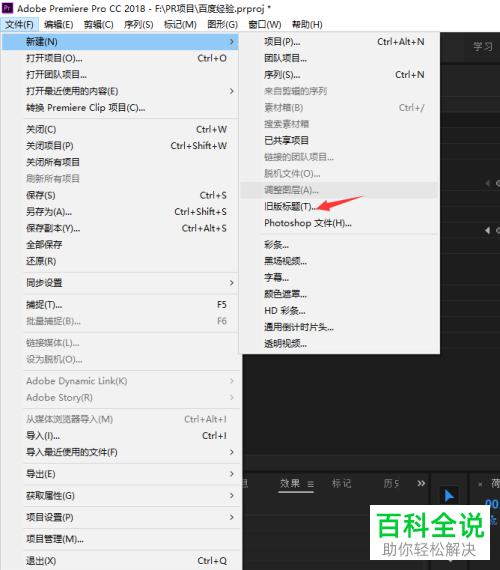Viewport: 500px width, 570px height.
Task: Open the 标记(M) menu
Action: [x=180, y=25]
